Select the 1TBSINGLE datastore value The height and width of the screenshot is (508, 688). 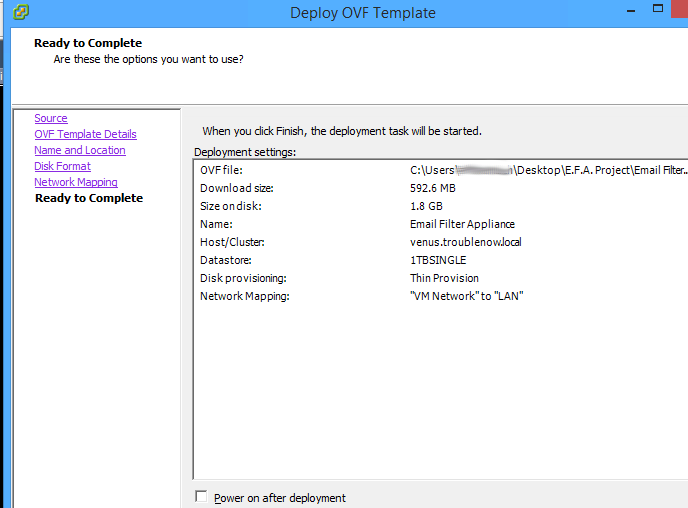pyautogui.click(x=438, y=260)
